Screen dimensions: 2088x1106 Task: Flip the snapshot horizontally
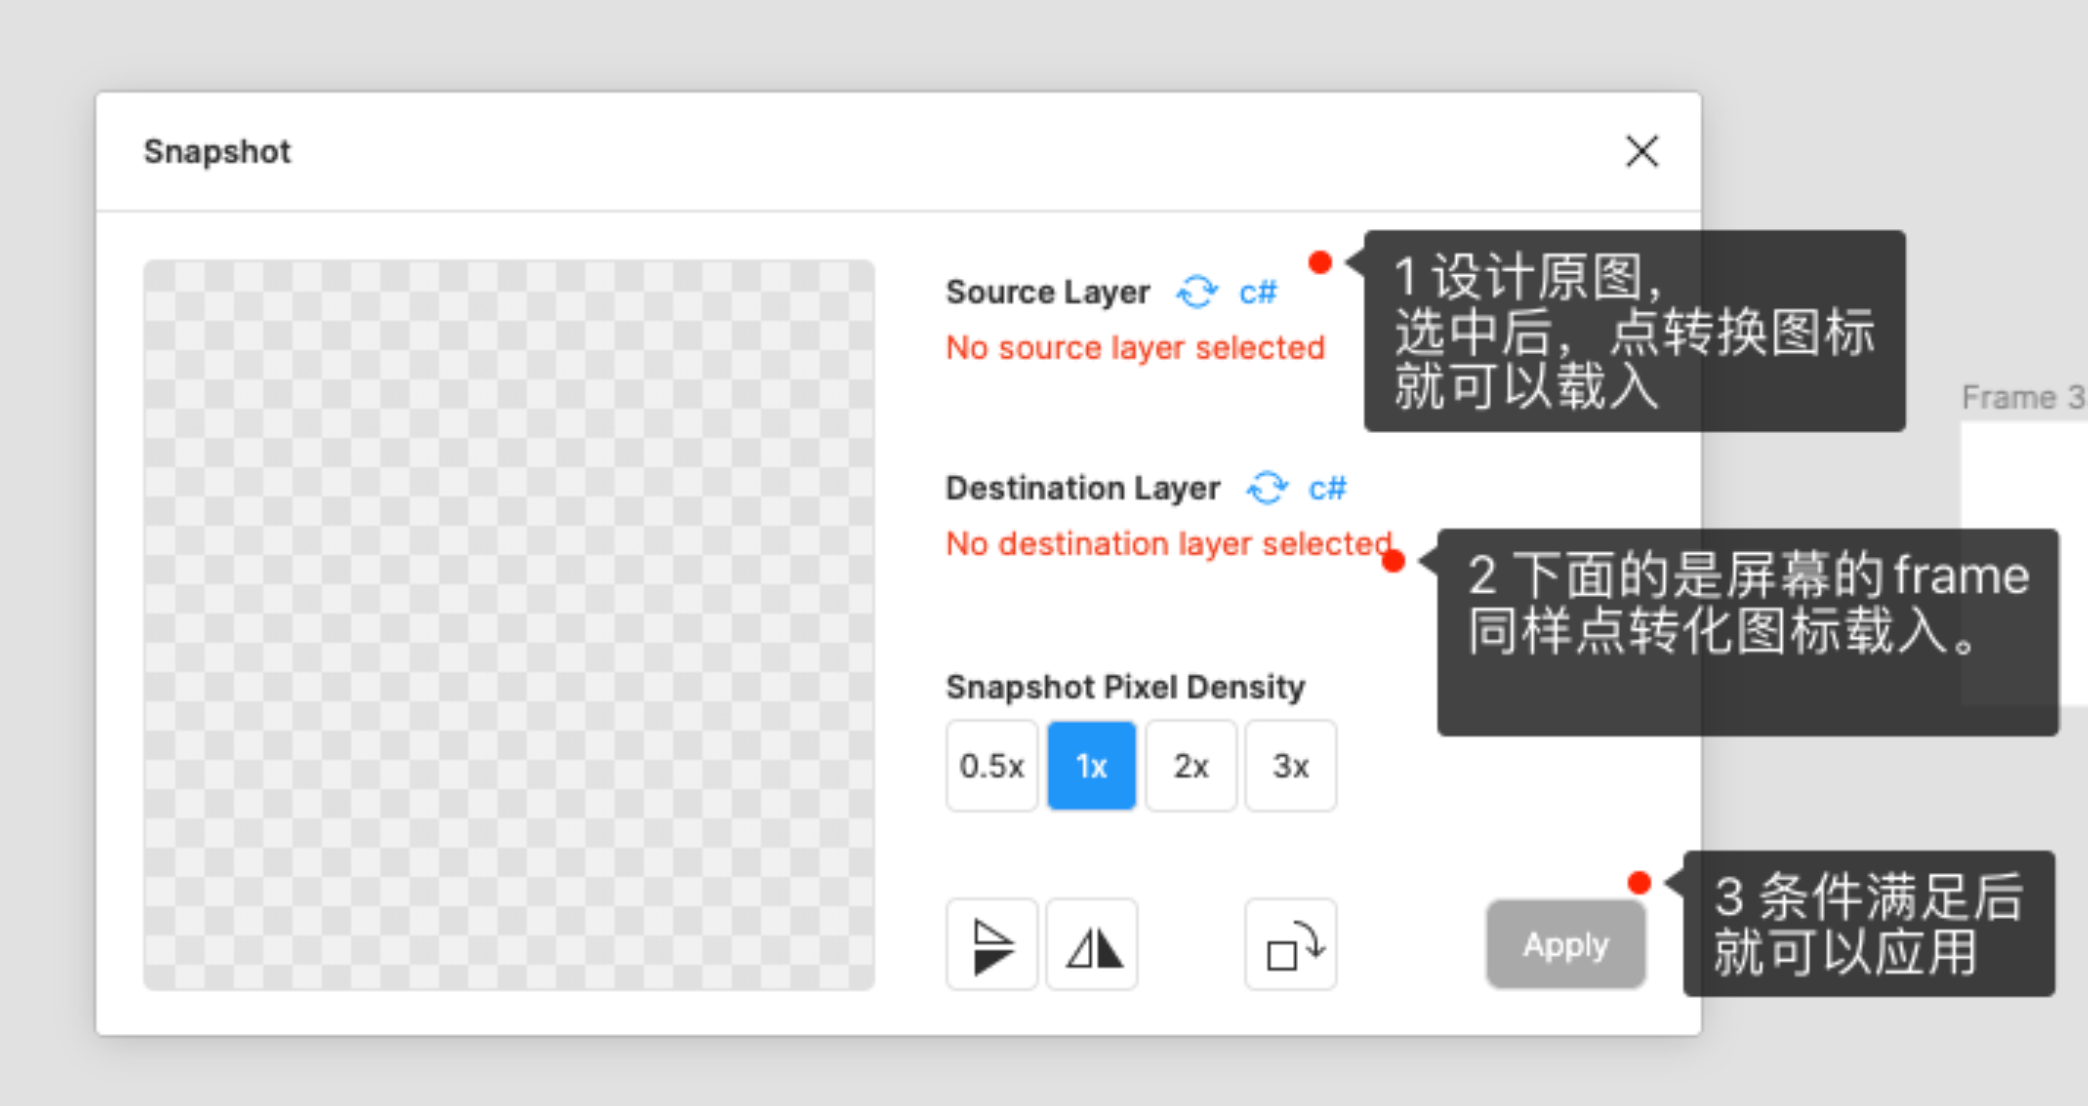pyautogui.click(x=1092, y=945)
